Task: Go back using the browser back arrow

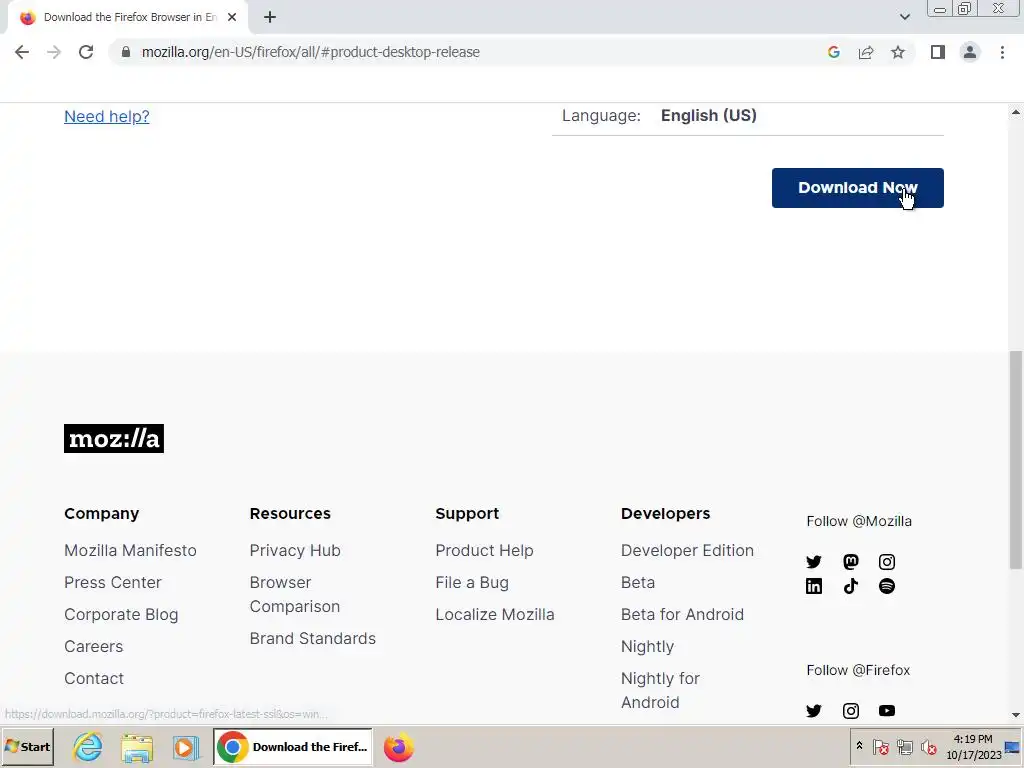Action: (22, 52)
